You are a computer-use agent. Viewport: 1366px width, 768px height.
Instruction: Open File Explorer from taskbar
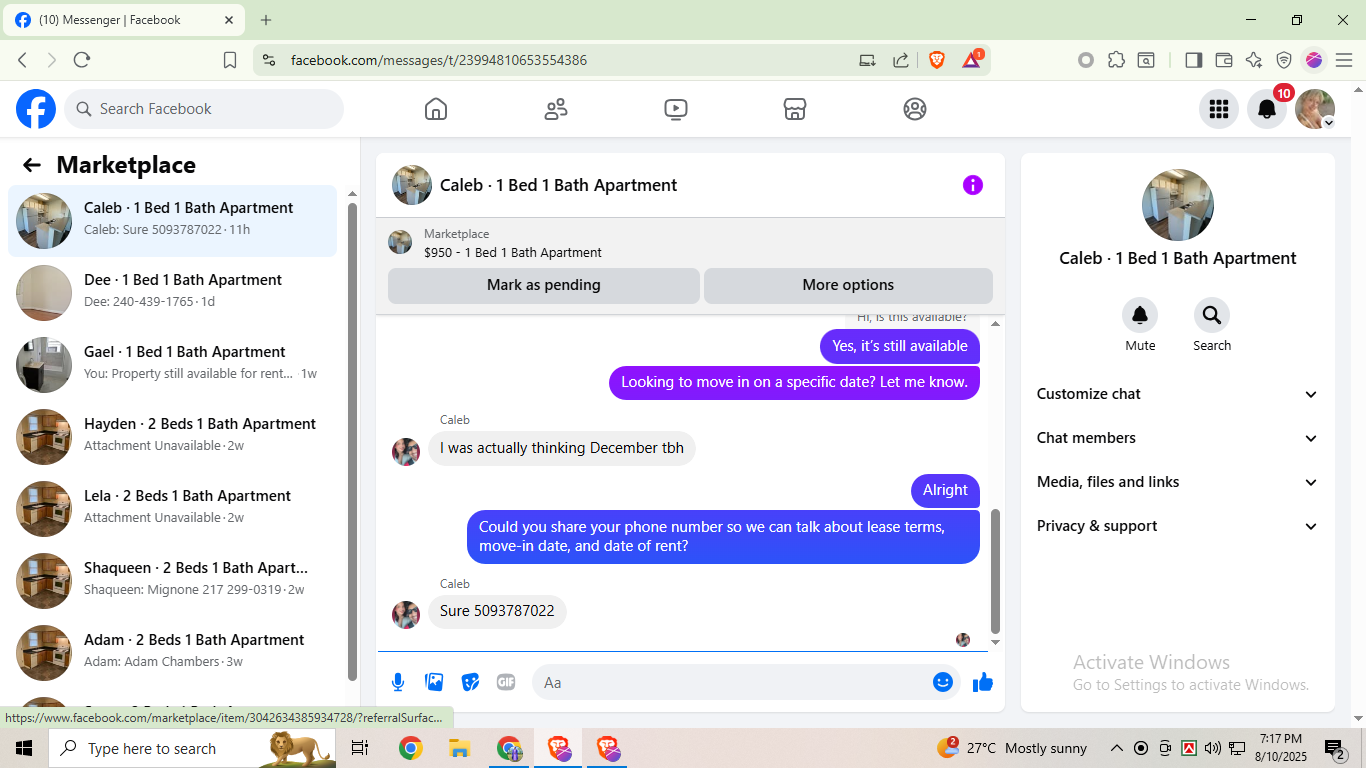click(459, 748)
